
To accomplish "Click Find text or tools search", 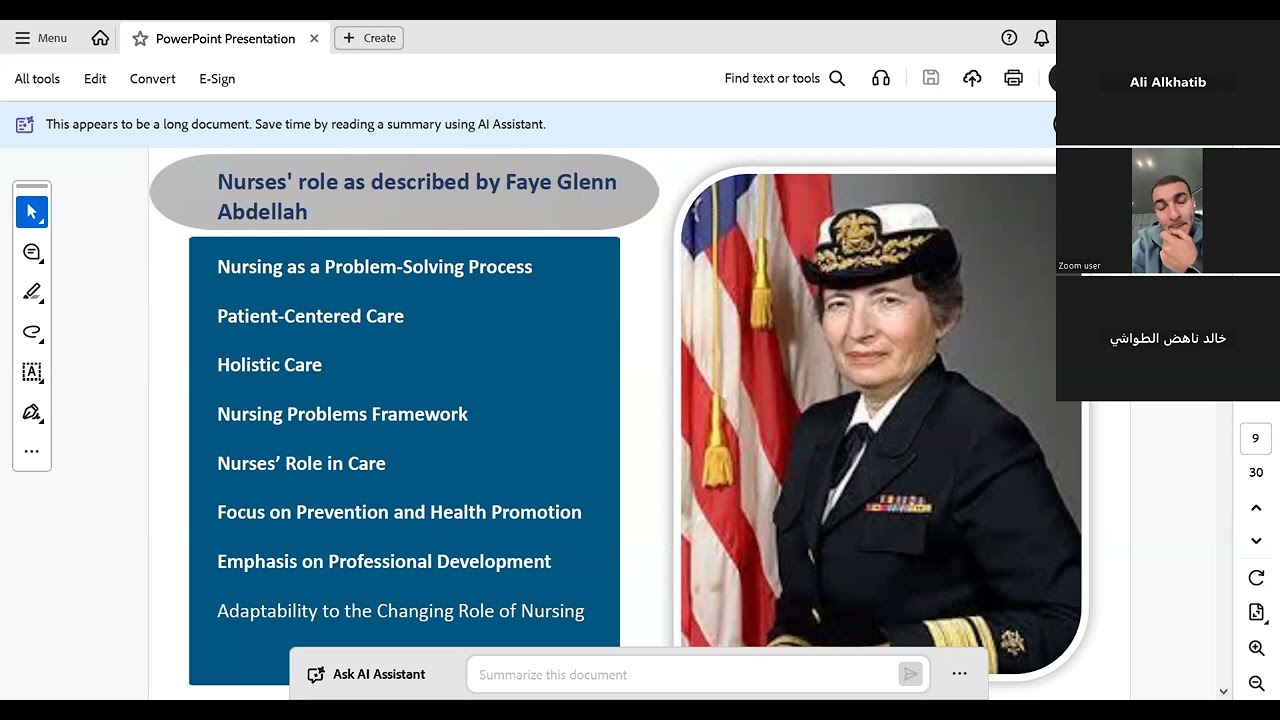I will (x=785, y=78).
